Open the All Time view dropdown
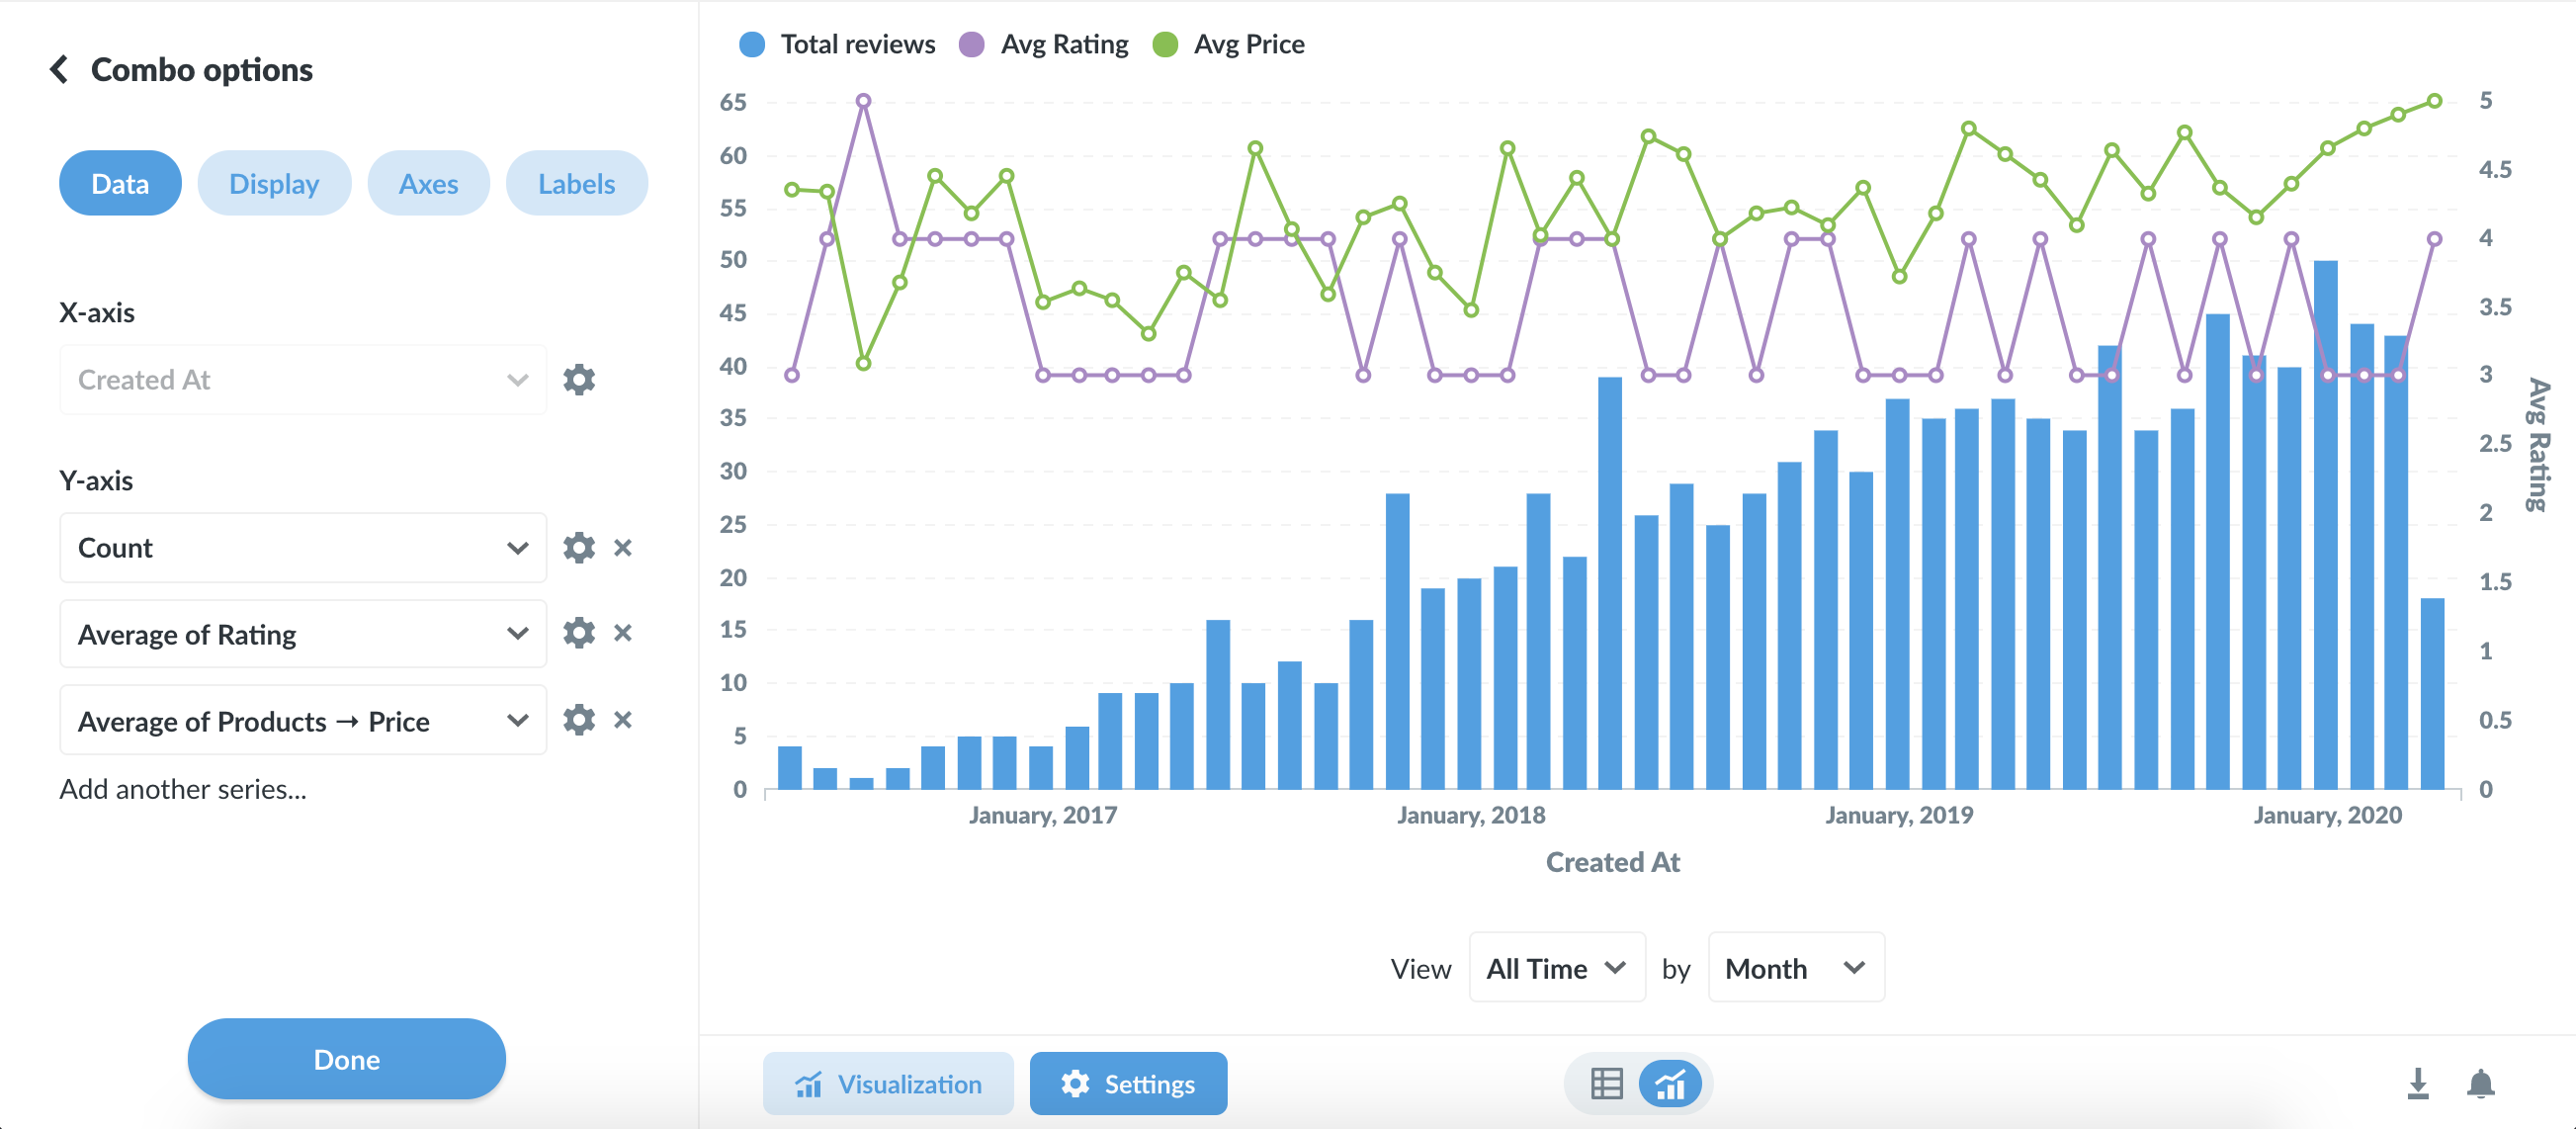Viewport: 2576px width, 1129px height. [x=1556, y=968]
